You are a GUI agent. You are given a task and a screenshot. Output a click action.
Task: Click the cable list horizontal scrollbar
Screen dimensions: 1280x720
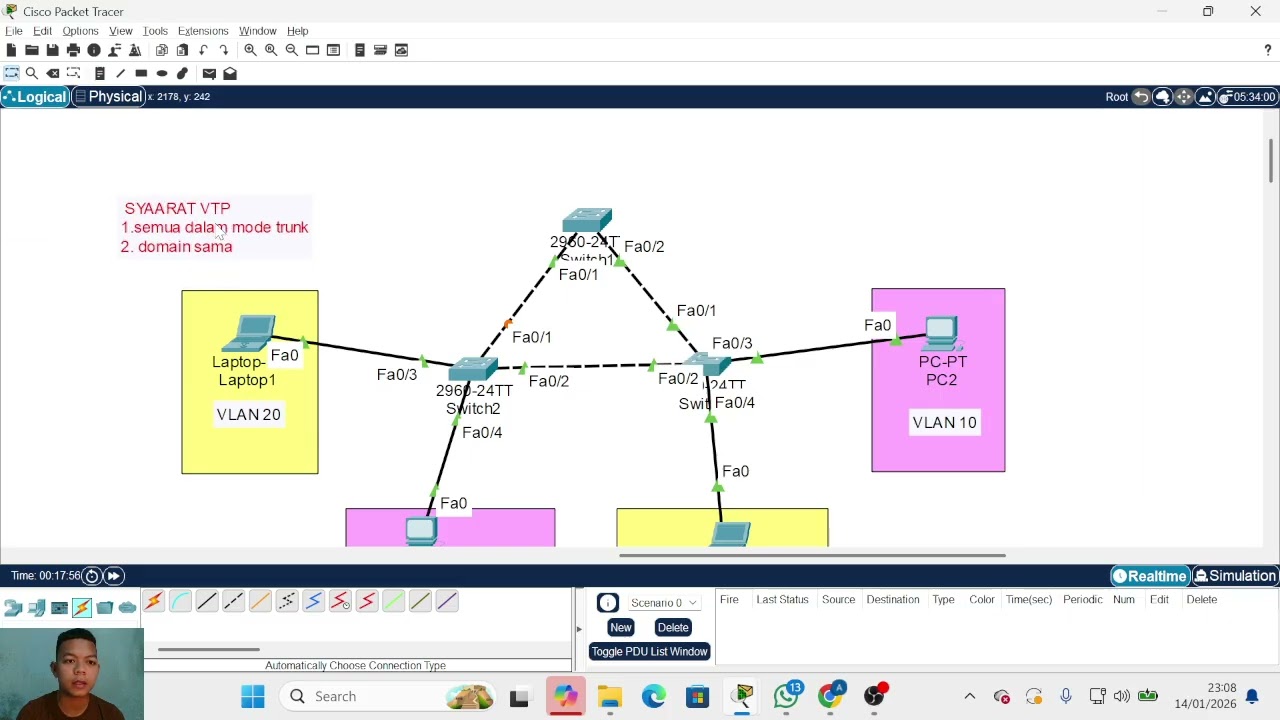tap(208, 650)
